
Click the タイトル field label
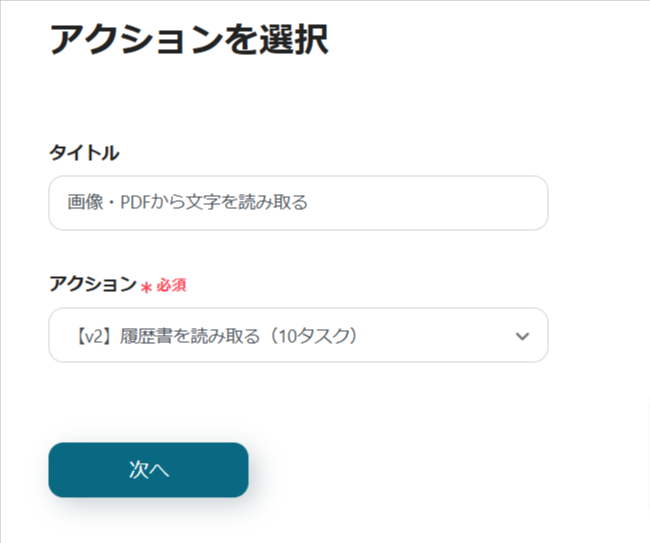coord(84,152)
